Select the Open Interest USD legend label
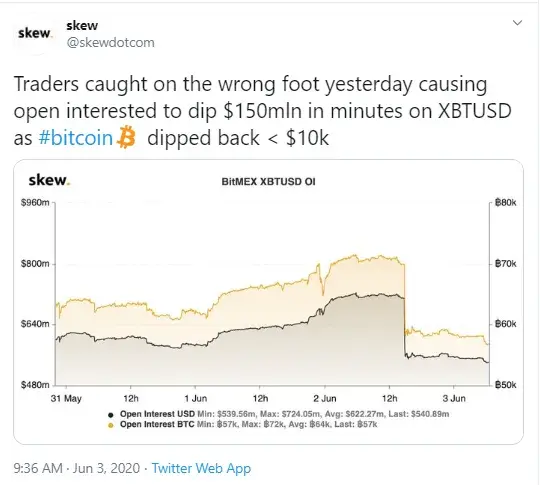540x485 pixels. coord(157,414)
